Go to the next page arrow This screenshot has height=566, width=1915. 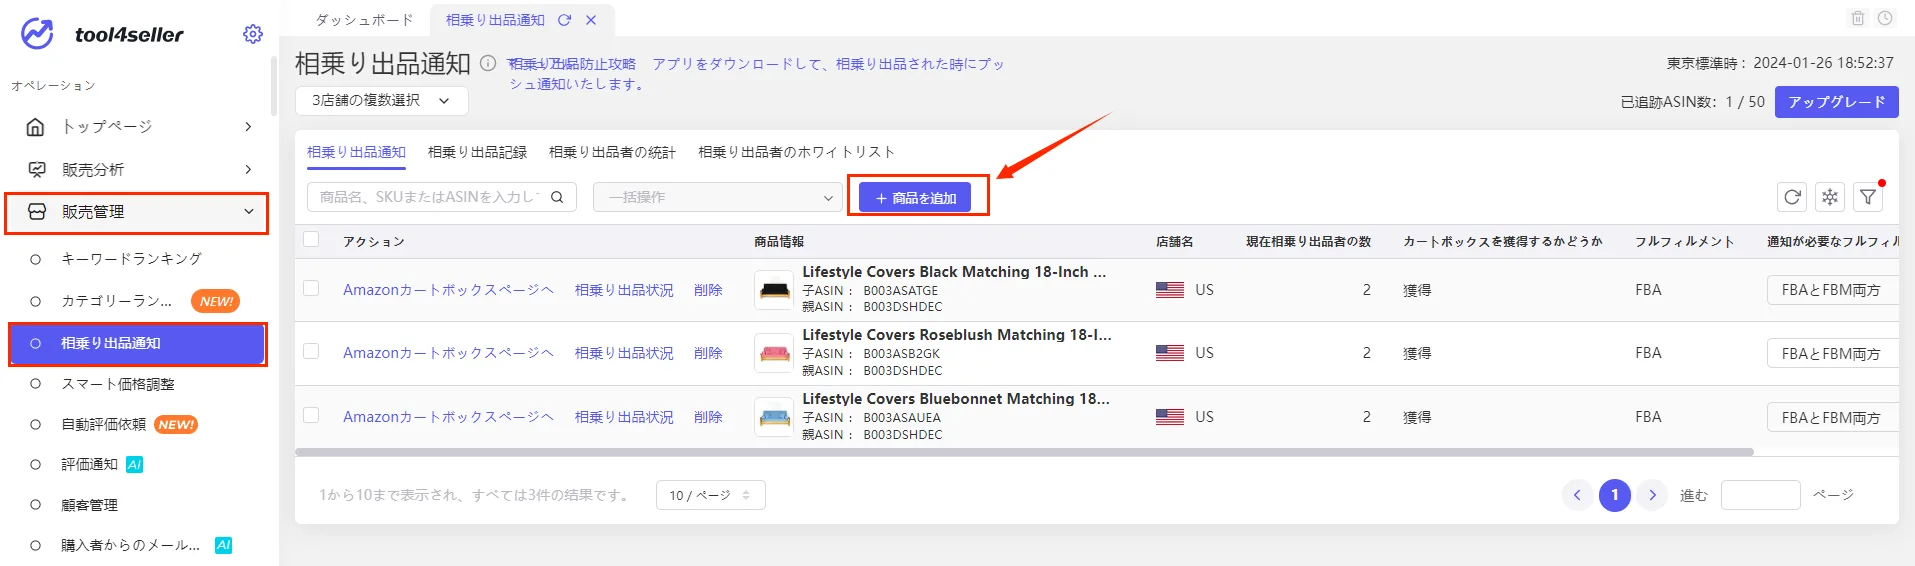tap(1652, 495)
